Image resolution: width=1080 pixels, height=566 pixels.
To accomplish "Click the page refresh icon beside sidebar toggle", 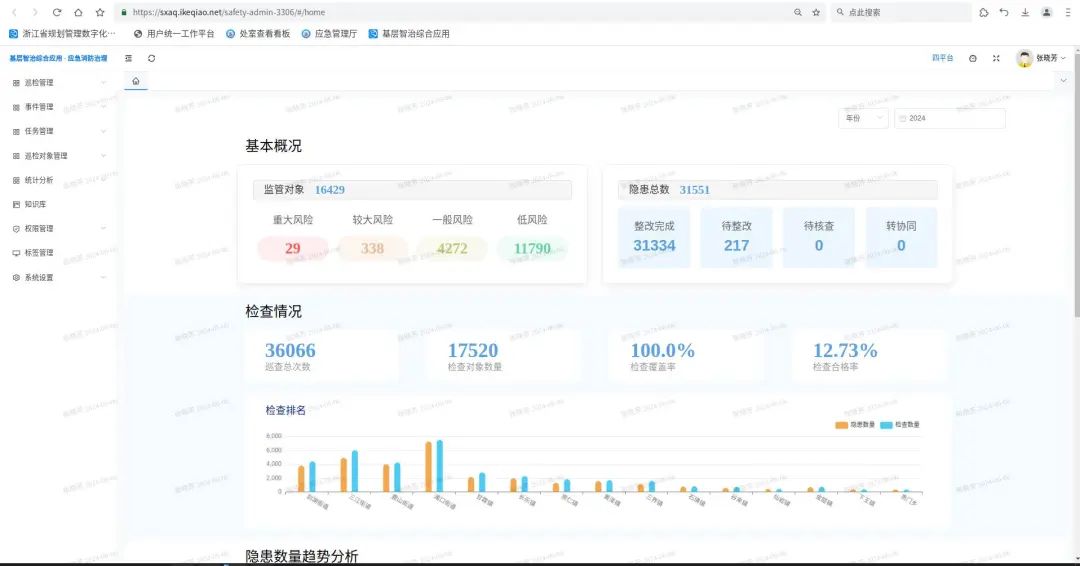I will 151,58.
